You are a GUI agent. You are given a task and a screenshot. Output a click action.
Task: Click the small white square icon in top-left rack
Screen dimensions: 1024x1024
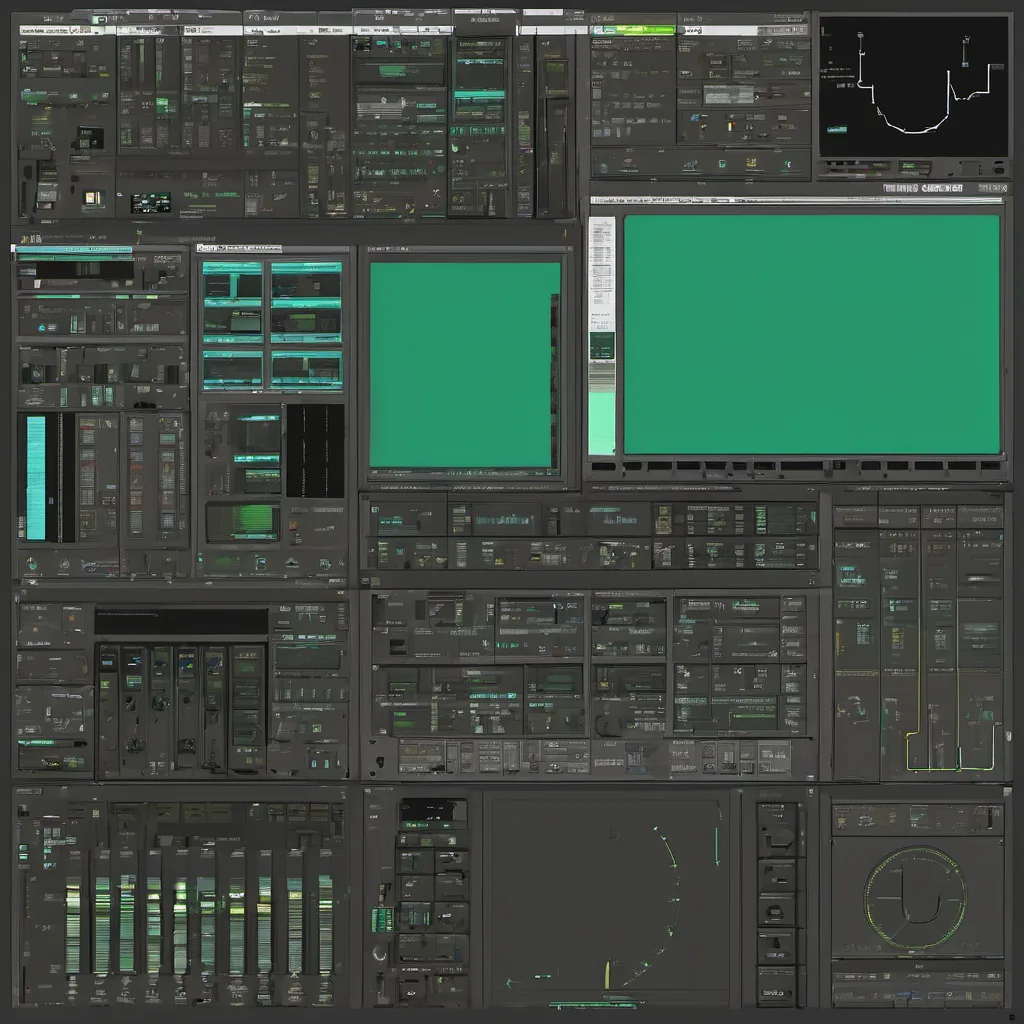89,197
